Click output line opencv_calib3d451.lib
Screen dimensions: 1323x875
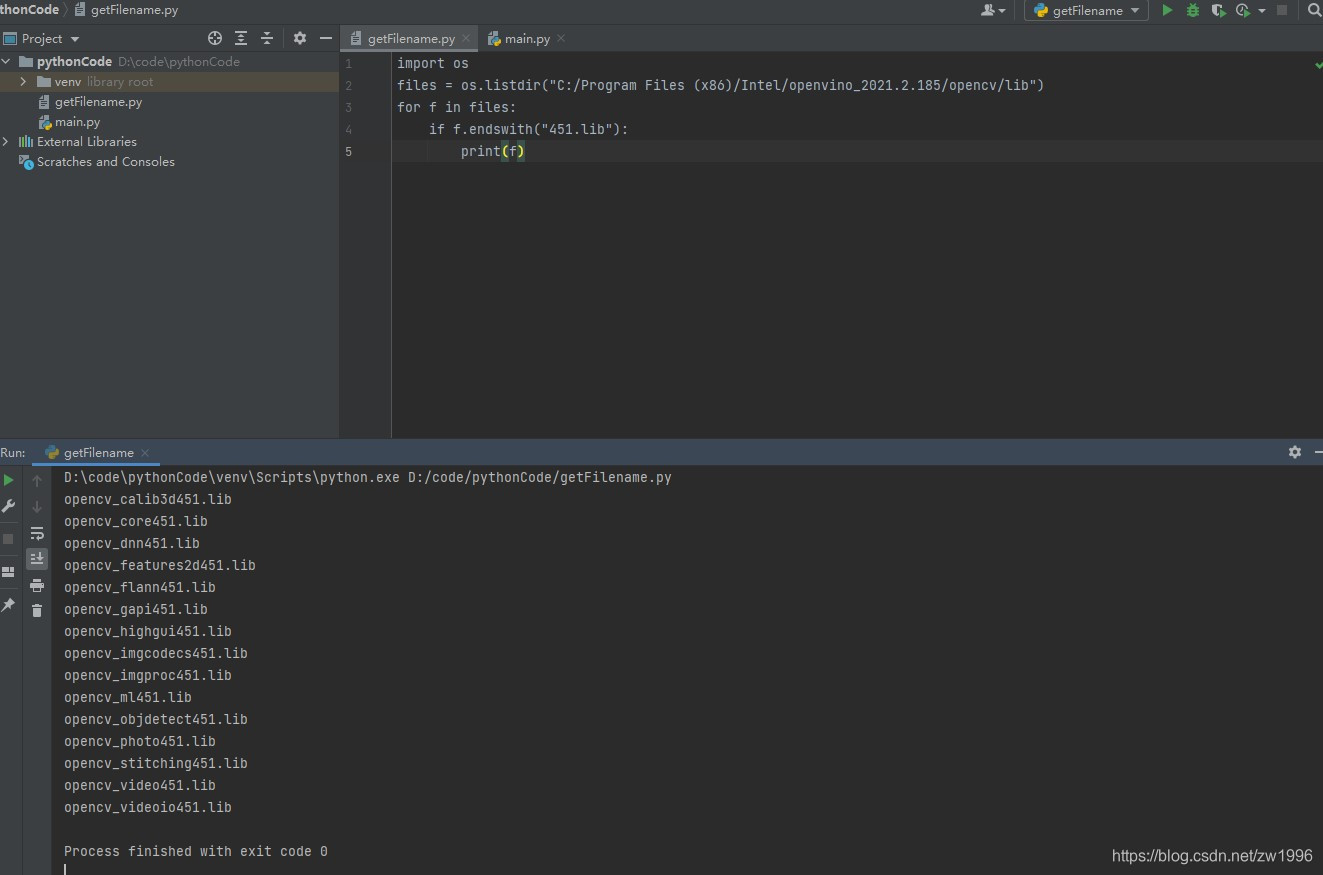(148, 499)
